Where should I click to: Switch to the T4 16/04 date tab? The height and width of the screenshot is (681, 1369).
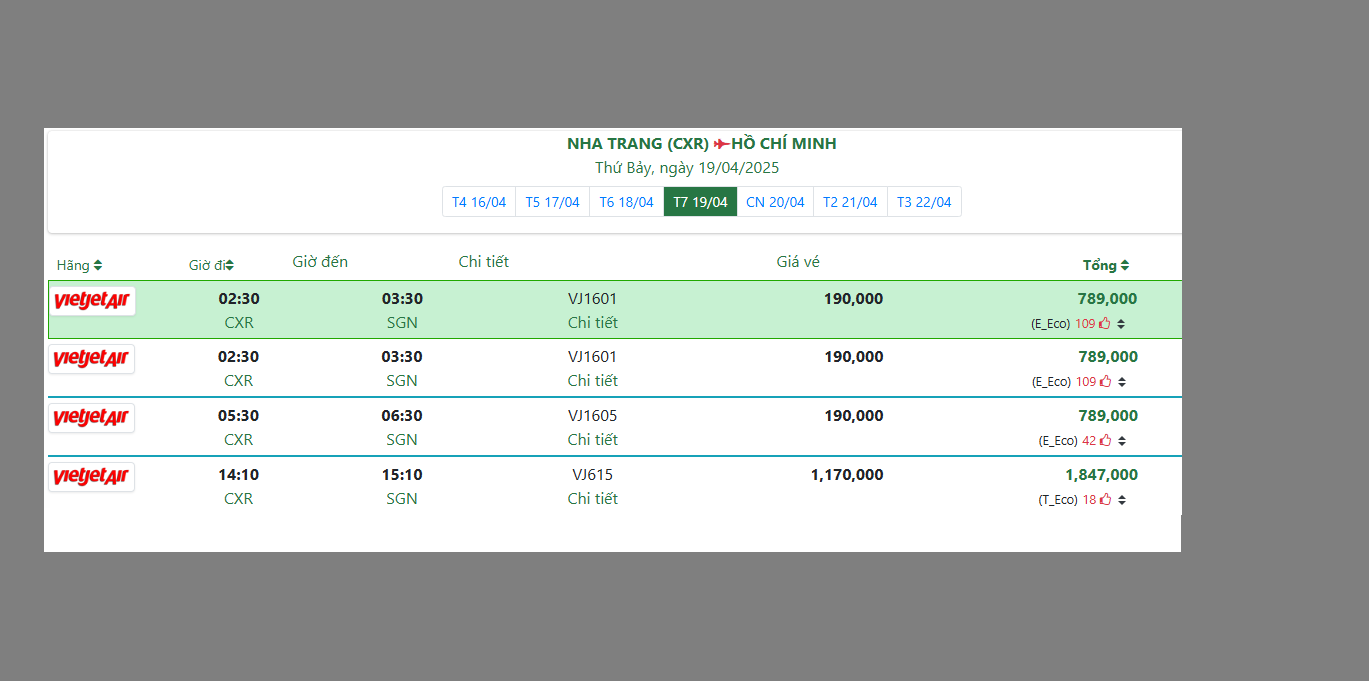tap(479, 202)
